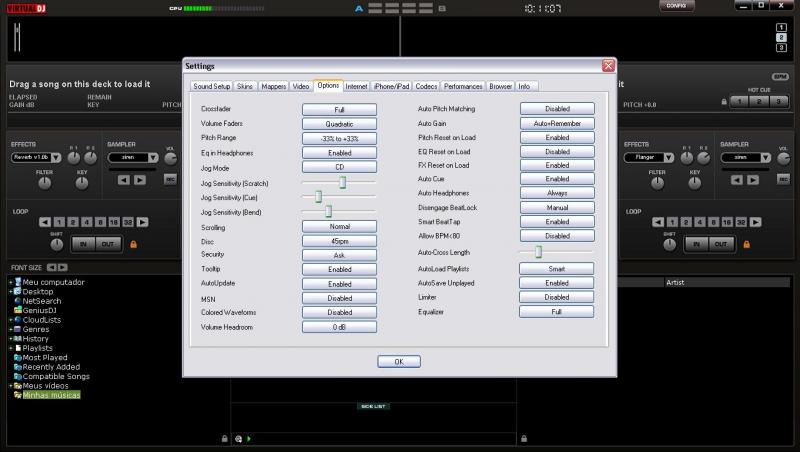Image resolution: width=800 pixels, height=452 pixels.
Task: Expand the Desktop tree node
Action: pyautogui.click(x=11, y=291)
